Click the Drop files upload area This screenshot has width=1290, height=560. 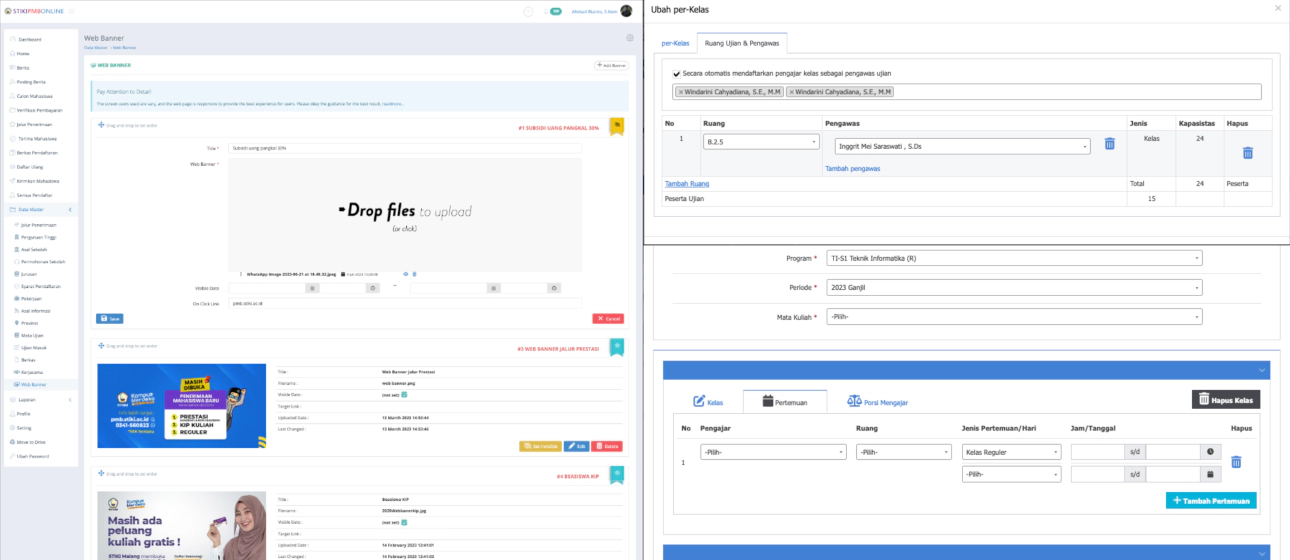coord(405,214)
